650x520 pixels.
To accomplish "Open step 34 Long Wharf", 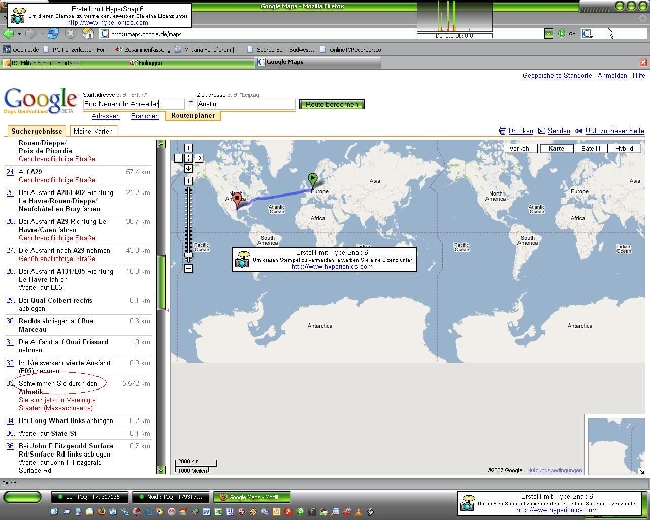I will tap(78, 421).
